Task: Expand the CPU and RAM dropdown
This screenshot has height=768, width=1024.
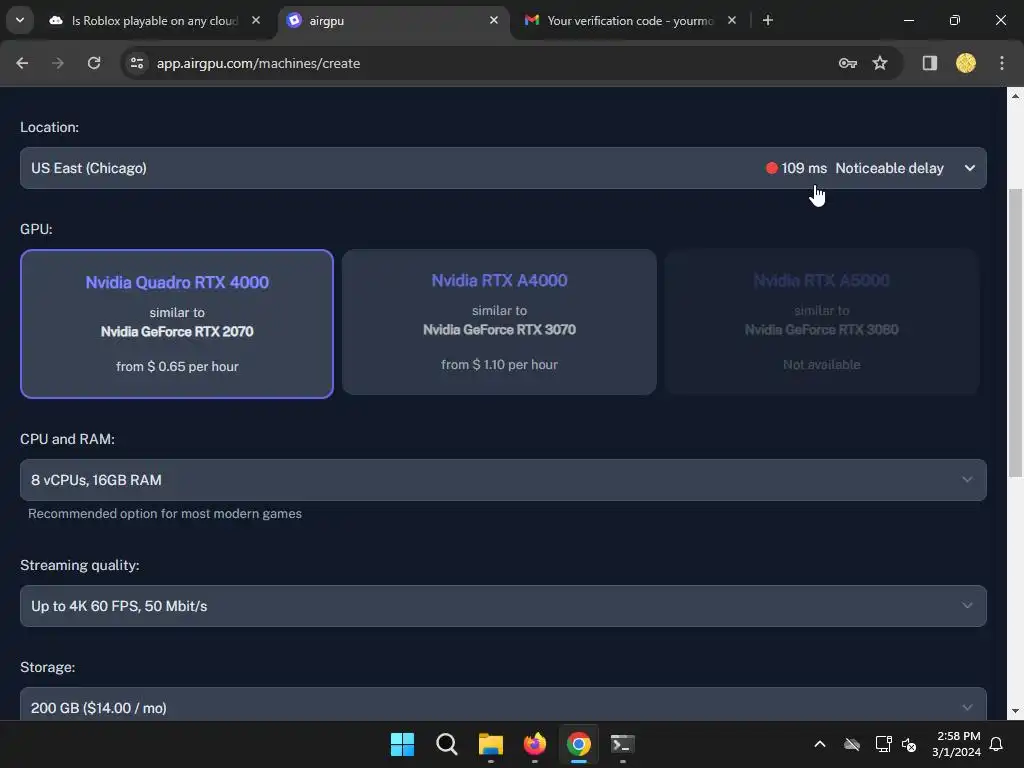Action: tap(503, 480)
